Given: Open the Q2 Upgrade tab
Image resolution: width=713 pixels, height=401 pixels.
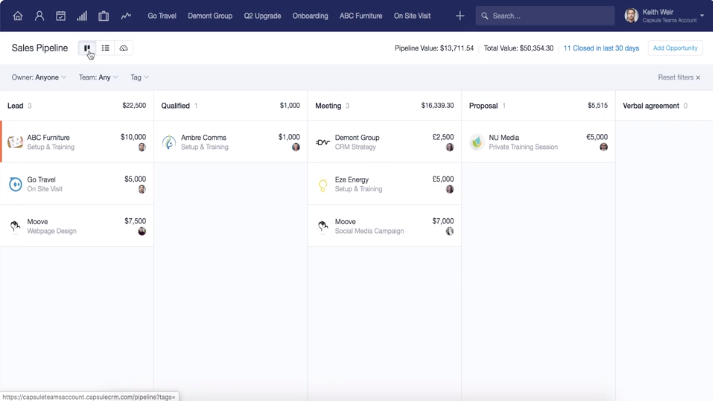Looking at the screenshot, I should (262, 16).
